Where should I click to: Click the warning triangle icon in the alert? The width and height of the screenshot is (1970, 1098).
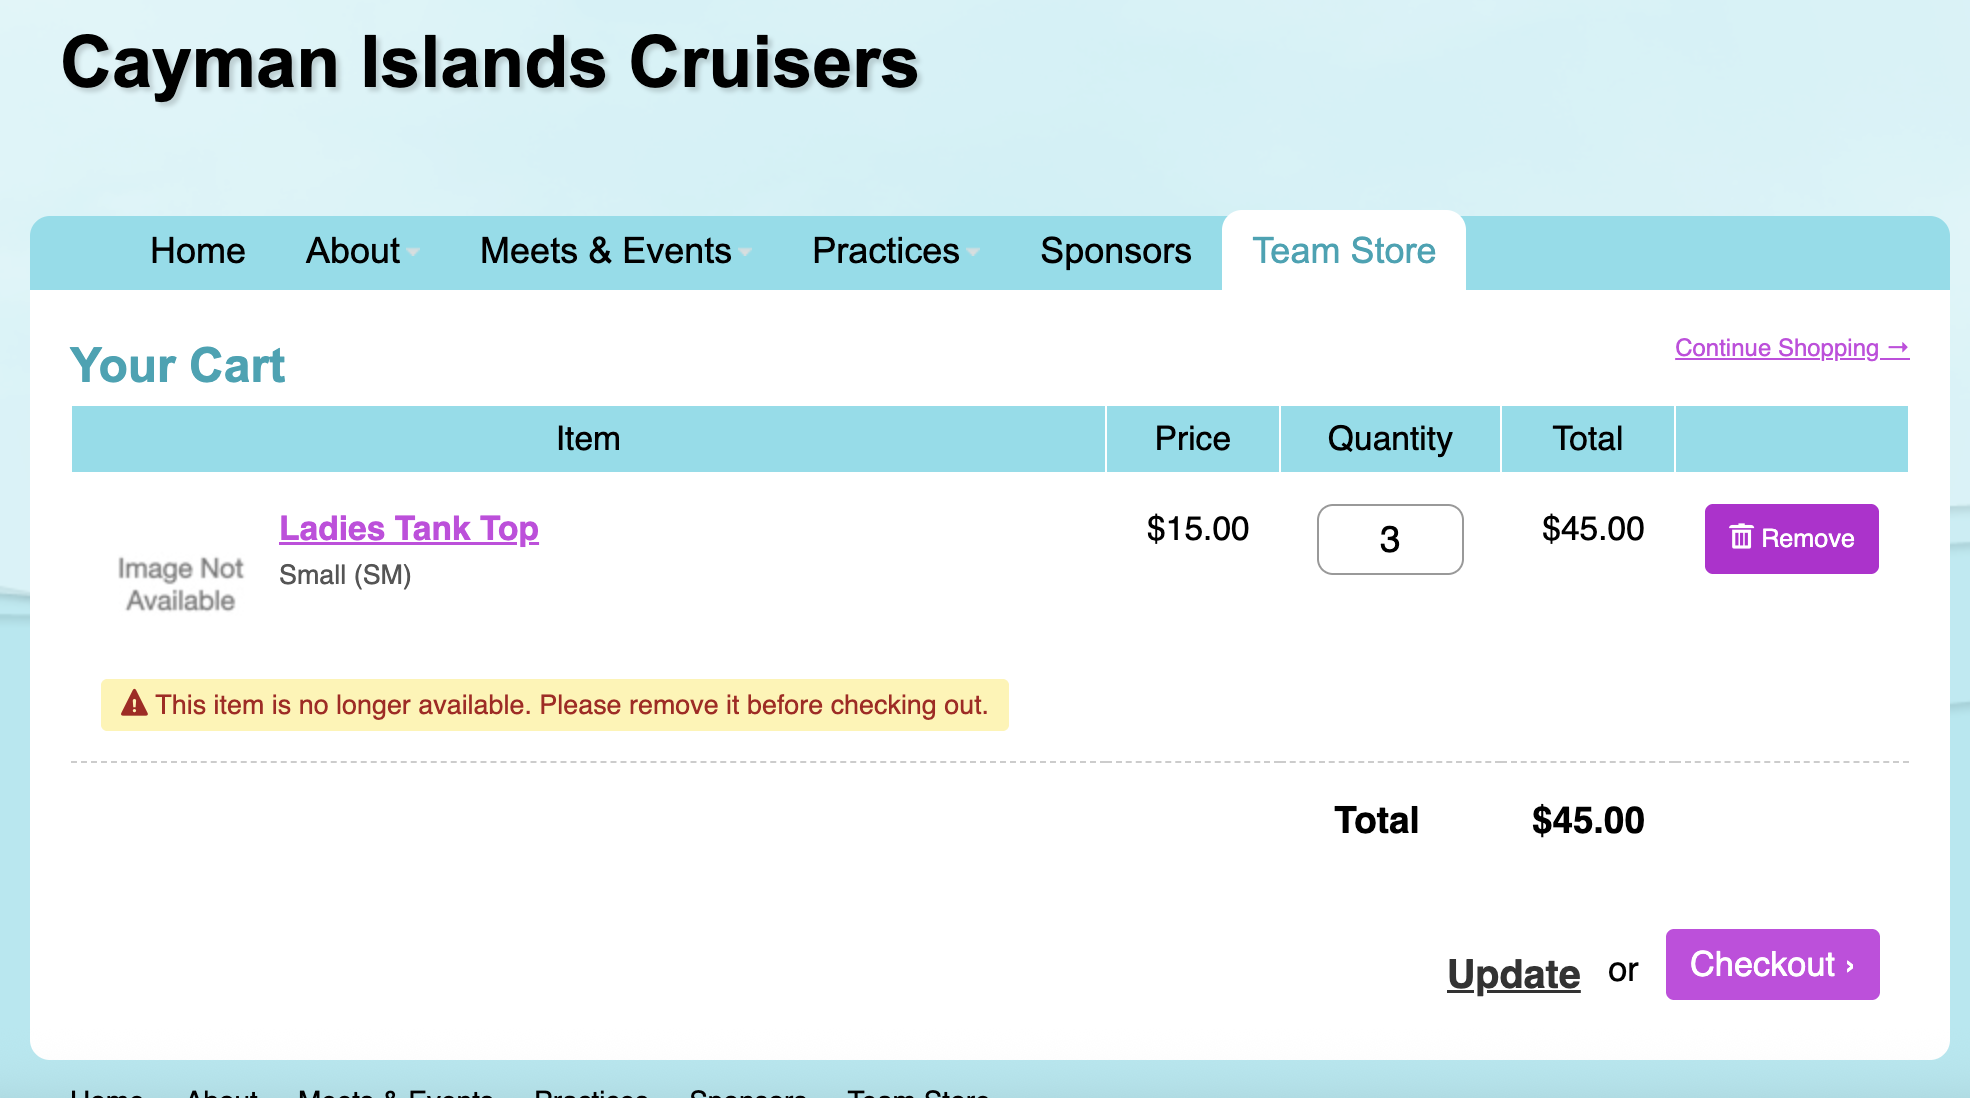tap(134, 704)
